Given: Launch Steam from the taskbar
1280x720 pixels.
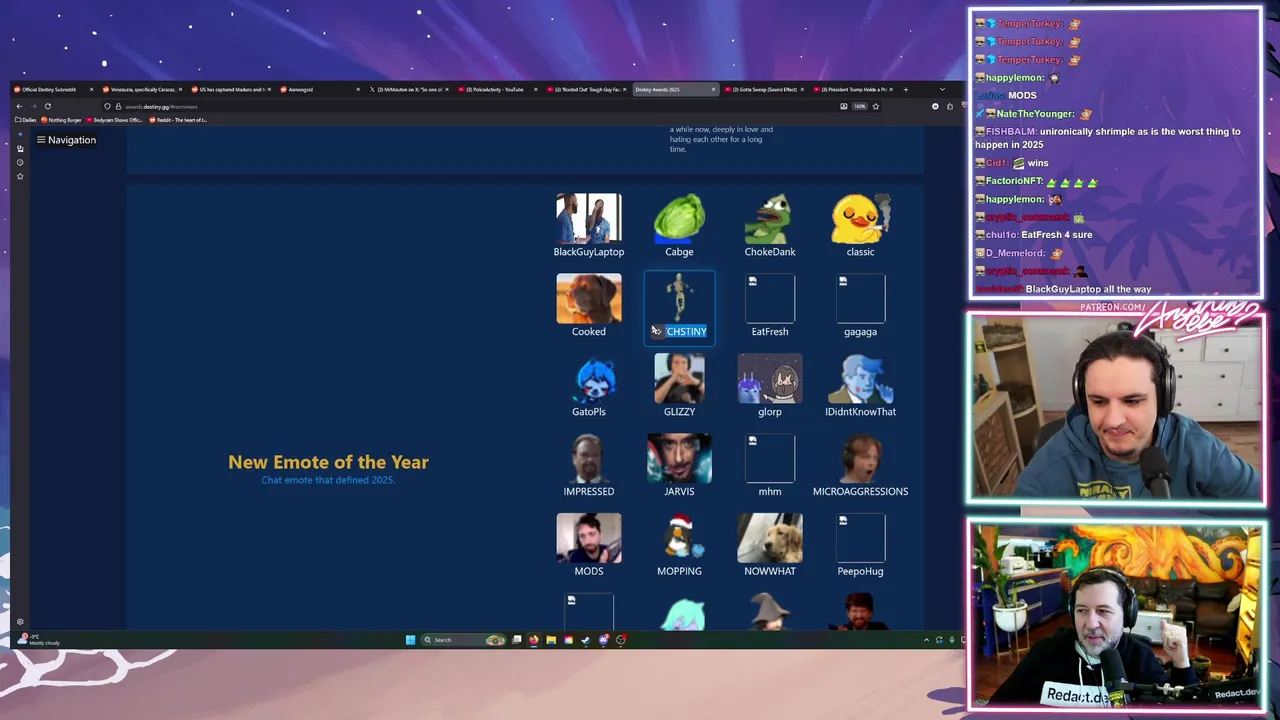Looking at the screenshot, I should tap(586, 640).
